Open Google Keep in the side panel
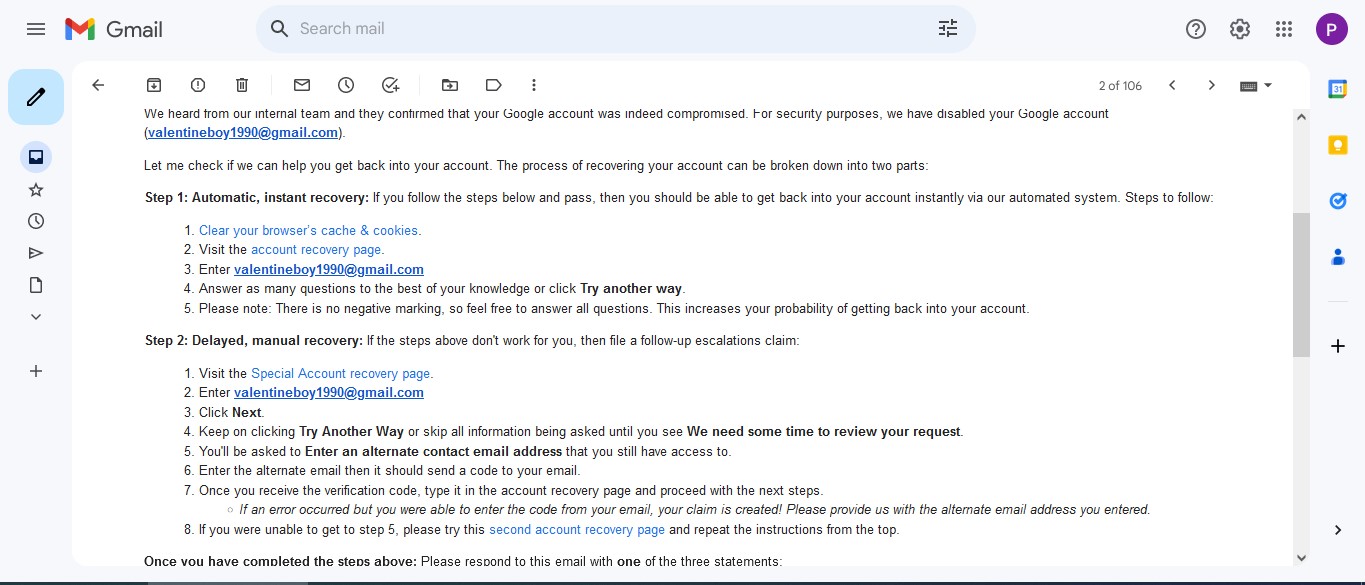Viewport: 1365px width, 585px height. (x=1337, y=145)
